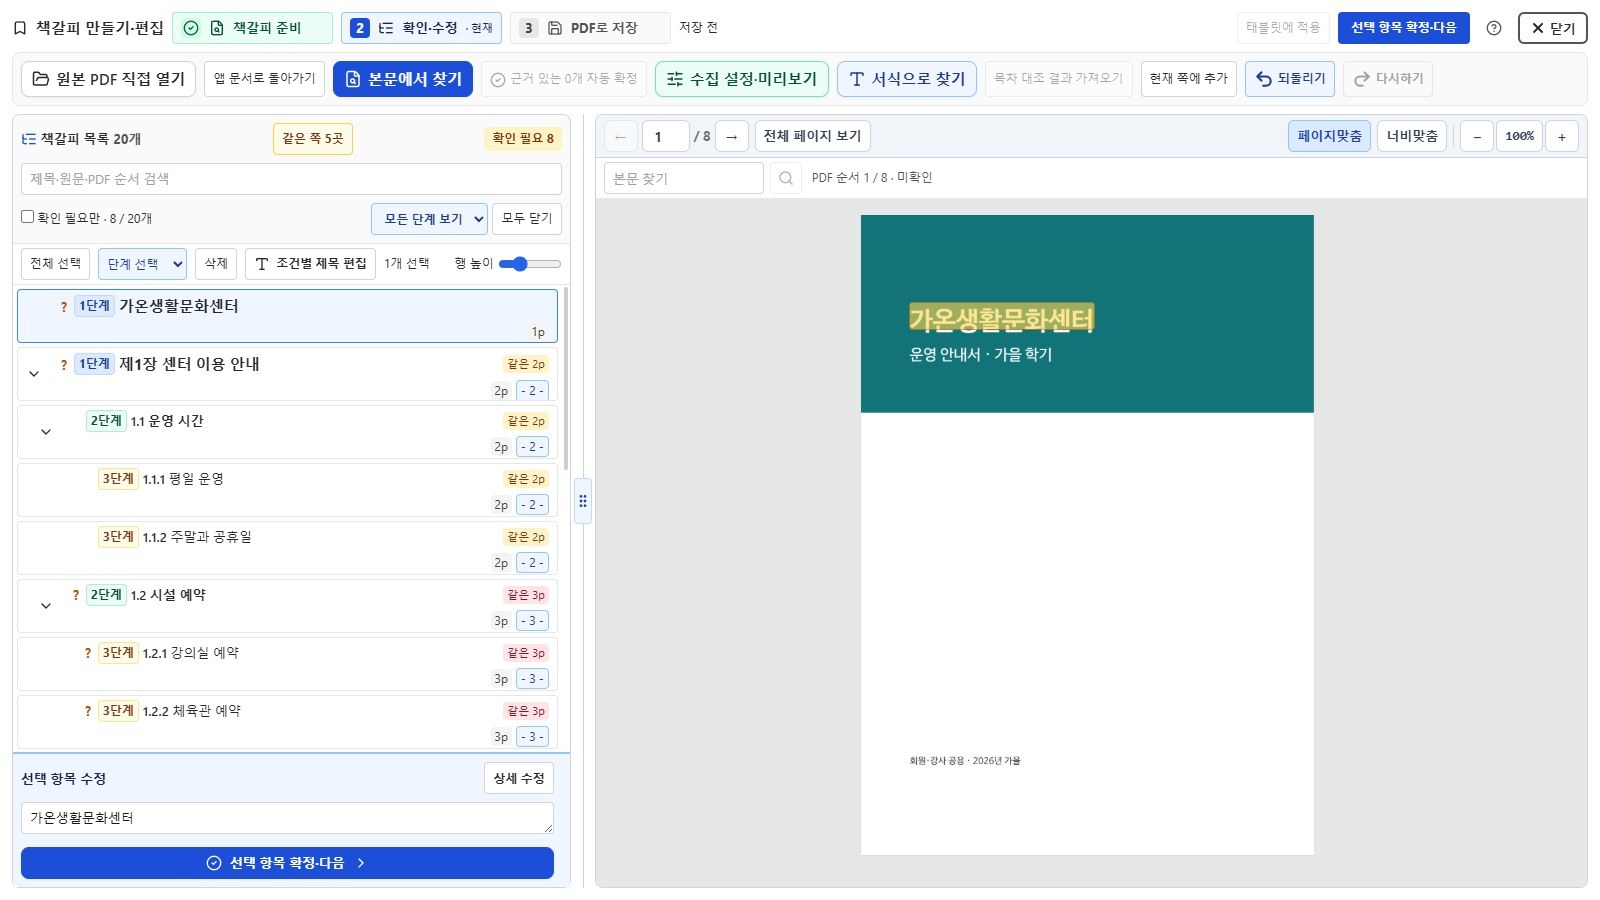The height and width of the screenshot is (900, 1600).
Task: Click the 확인 필요 8 badge
Action: click(523, 139)
